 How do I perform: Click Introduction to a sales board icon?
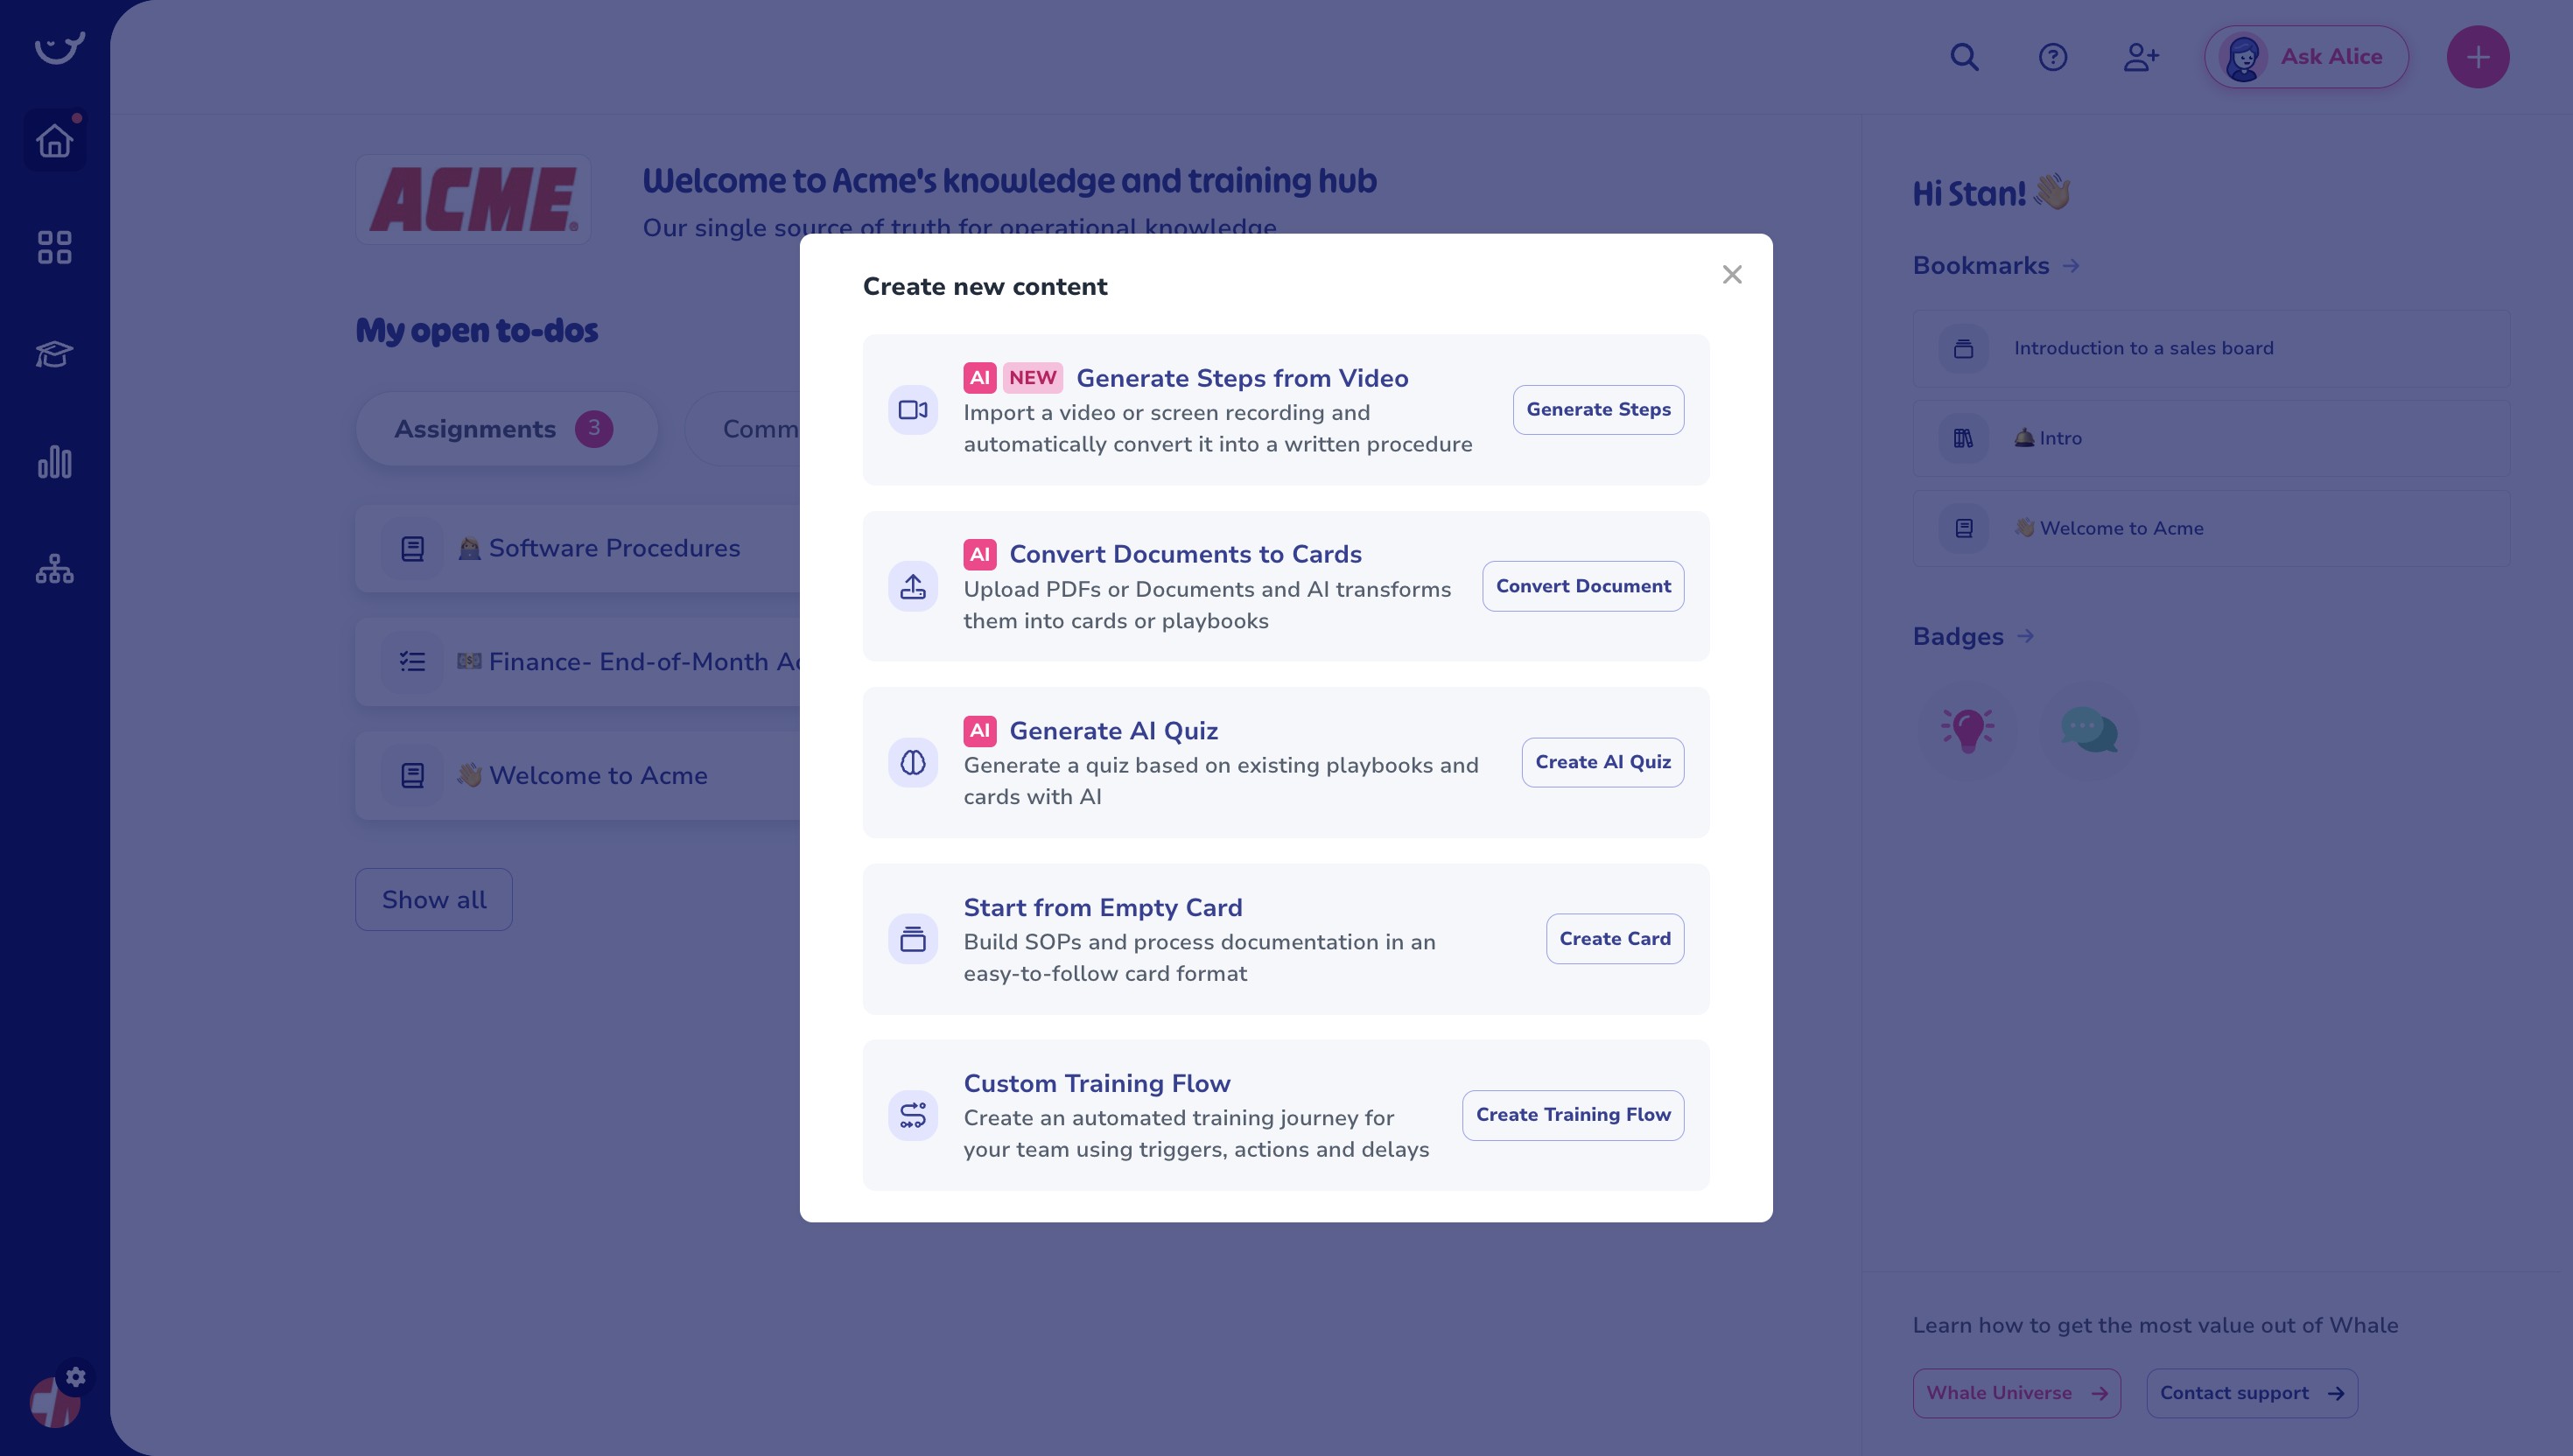click(1963, 348)
